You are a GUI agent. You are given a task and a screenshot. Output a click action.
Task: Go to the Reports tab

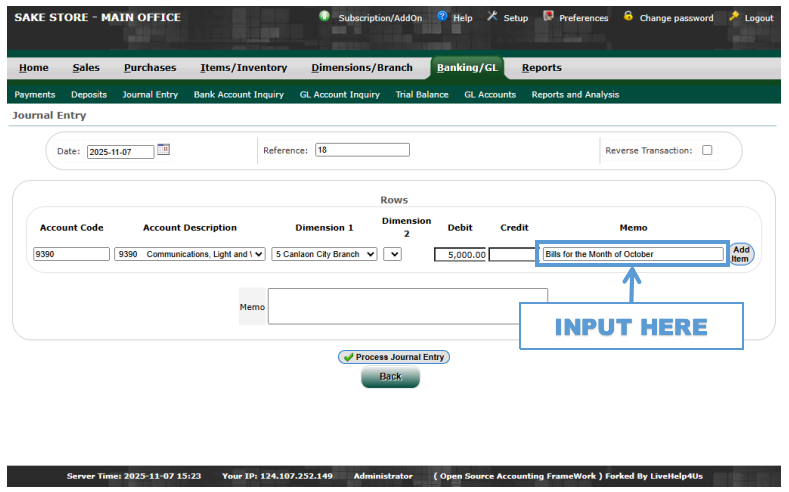click(x=541, y=68)
